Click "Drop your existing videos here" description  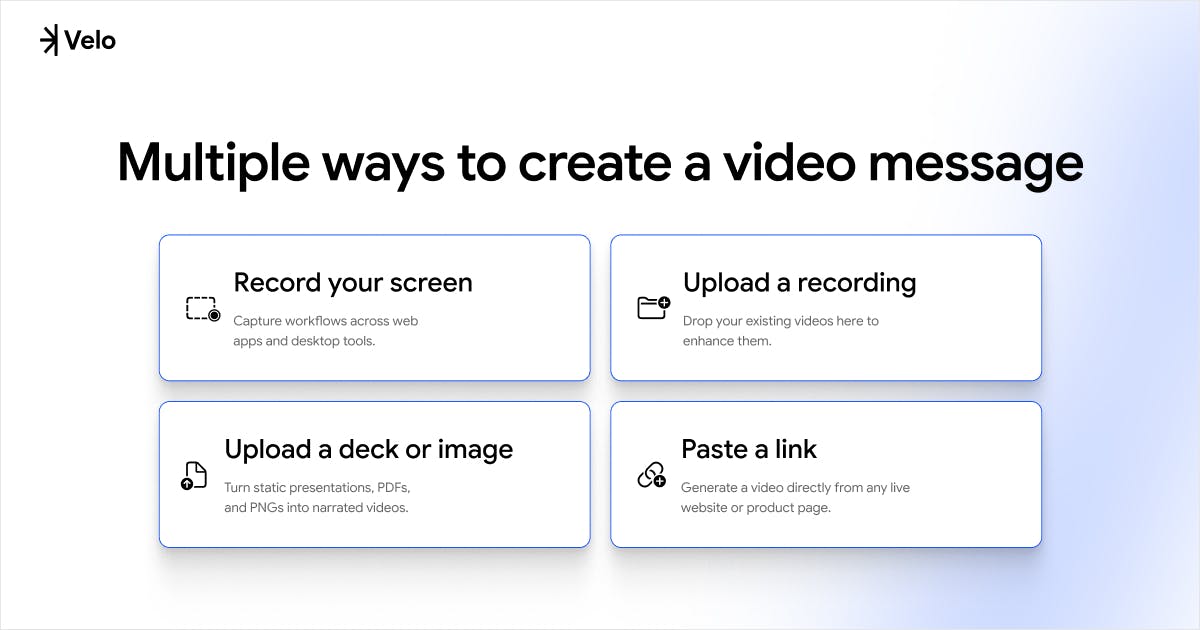click(781, 331)
